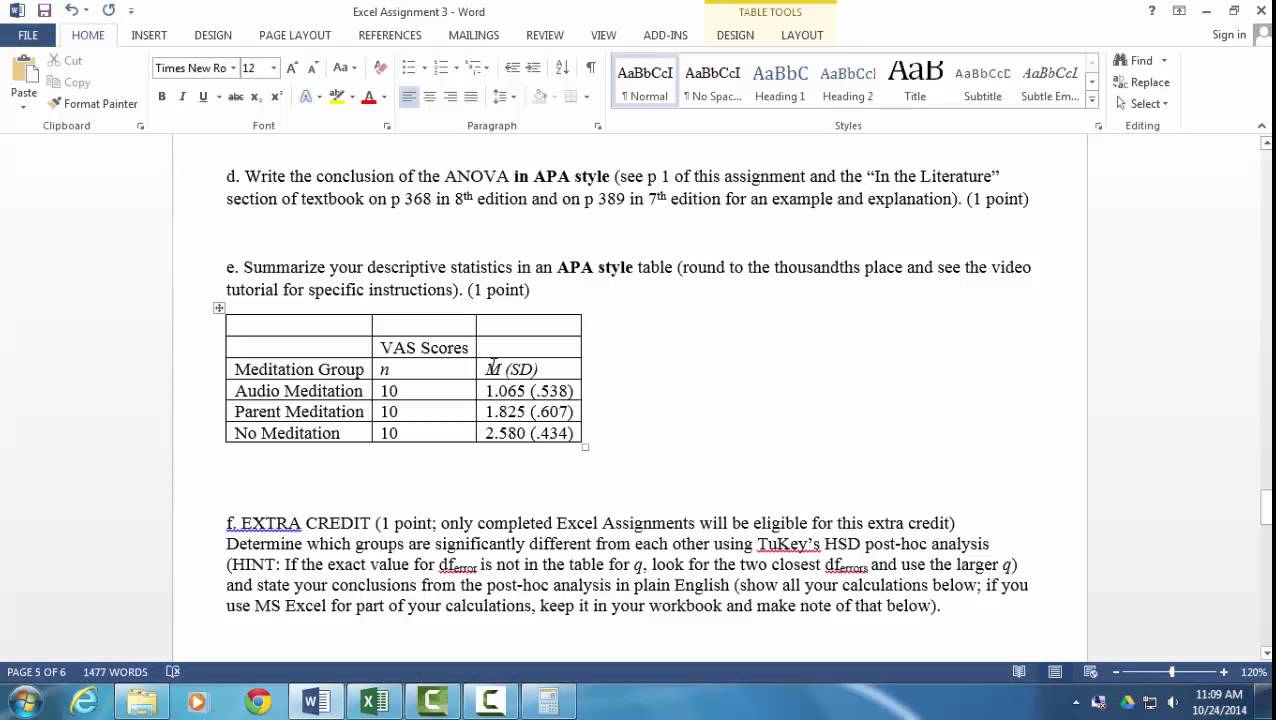This screenshot has width=1276, height=720.
Task: Click the Redo repeat icon
Action: (108, 11)
